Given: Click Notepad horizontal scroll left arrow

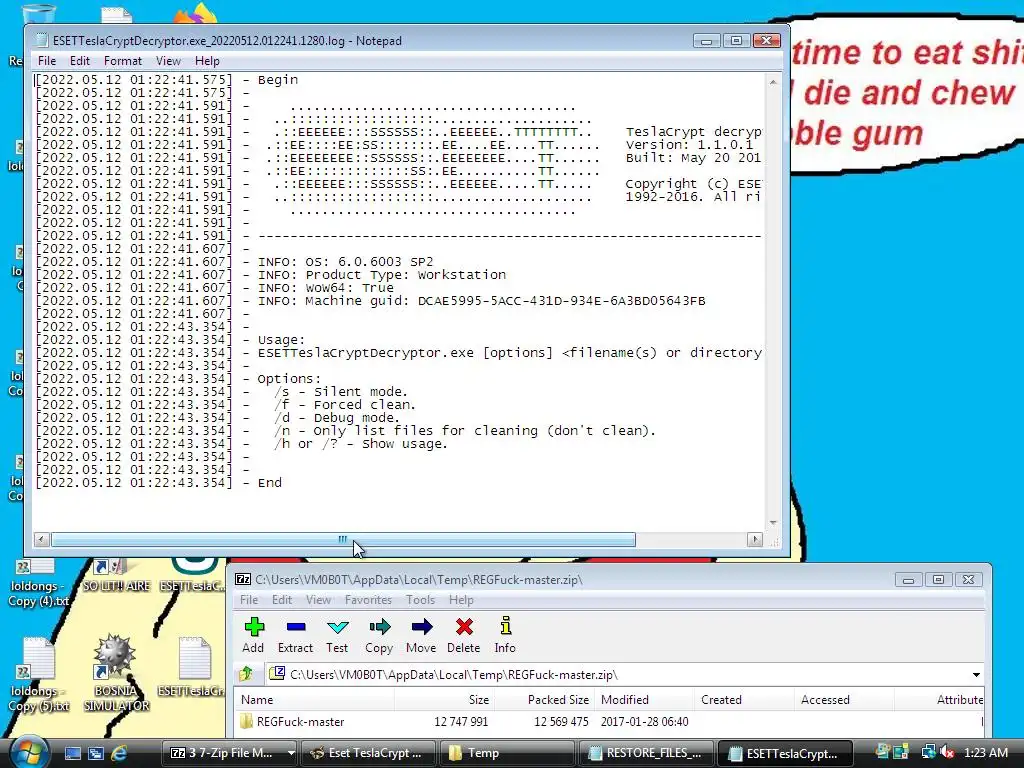Looking at the screenshot, I should 41,539.
